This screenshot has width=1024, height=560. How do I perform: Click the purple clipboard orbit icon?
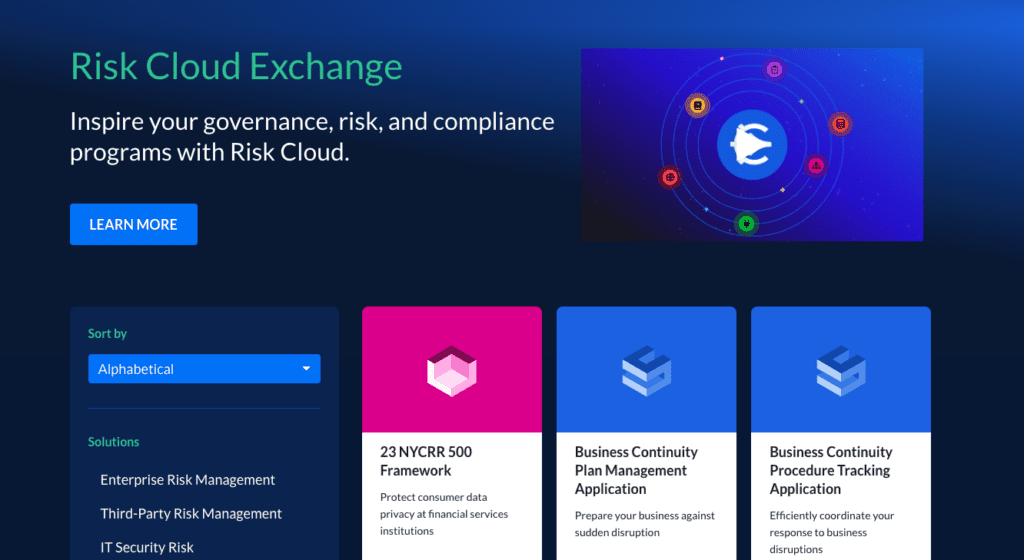coord(774,69)
